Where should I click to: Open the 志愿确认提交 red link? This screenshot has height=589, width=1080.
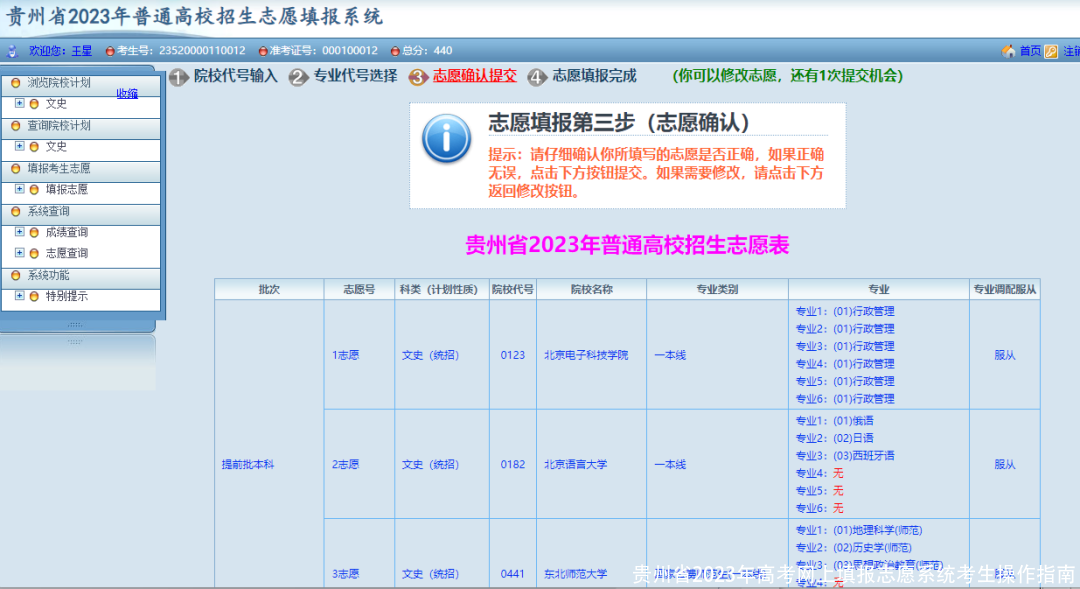click(474, 77)
